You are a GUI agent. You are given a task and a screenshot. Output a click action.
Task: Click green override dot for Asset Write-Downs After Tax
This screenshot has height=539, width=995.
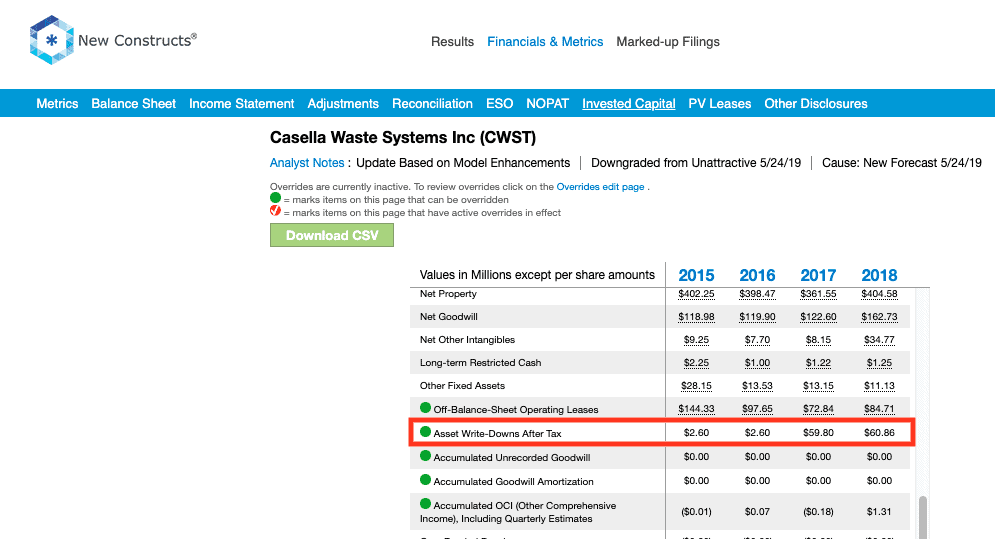(425, 432)
